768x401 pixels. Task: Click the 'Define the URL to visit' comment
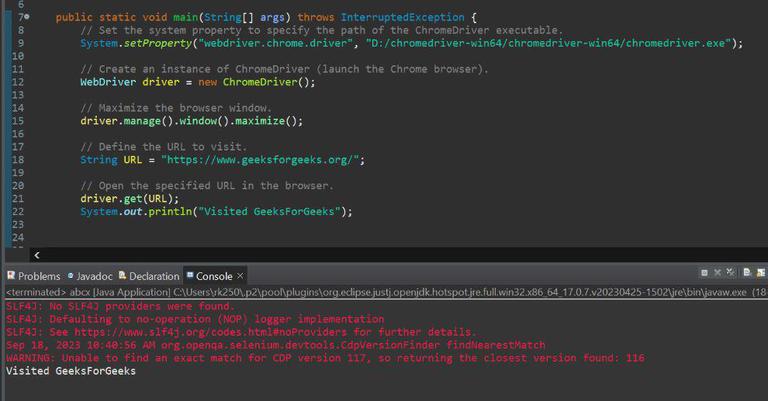tap(164, 147)
